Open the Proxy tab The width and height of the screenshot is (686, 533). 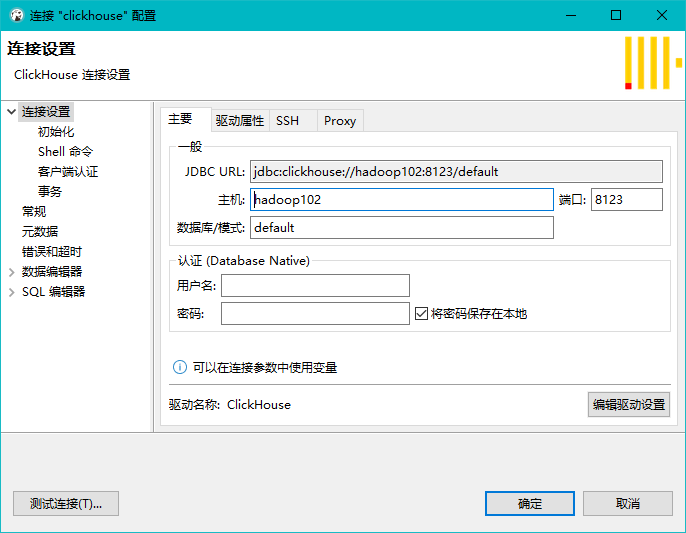[x=340, y=121]
